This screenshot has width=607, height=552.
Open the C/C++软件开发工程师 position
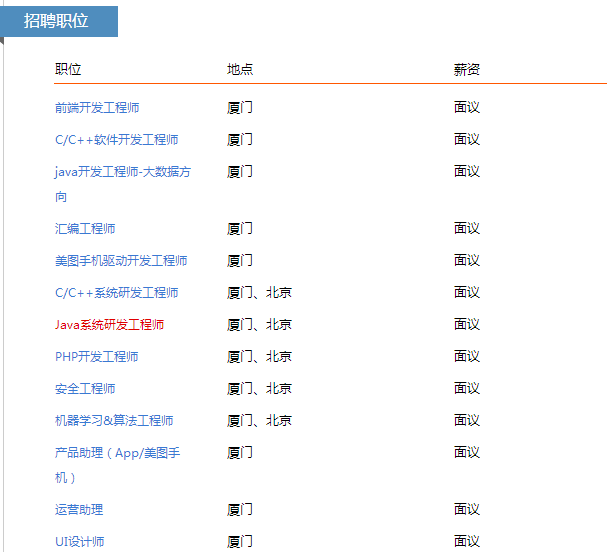point(117,140)
